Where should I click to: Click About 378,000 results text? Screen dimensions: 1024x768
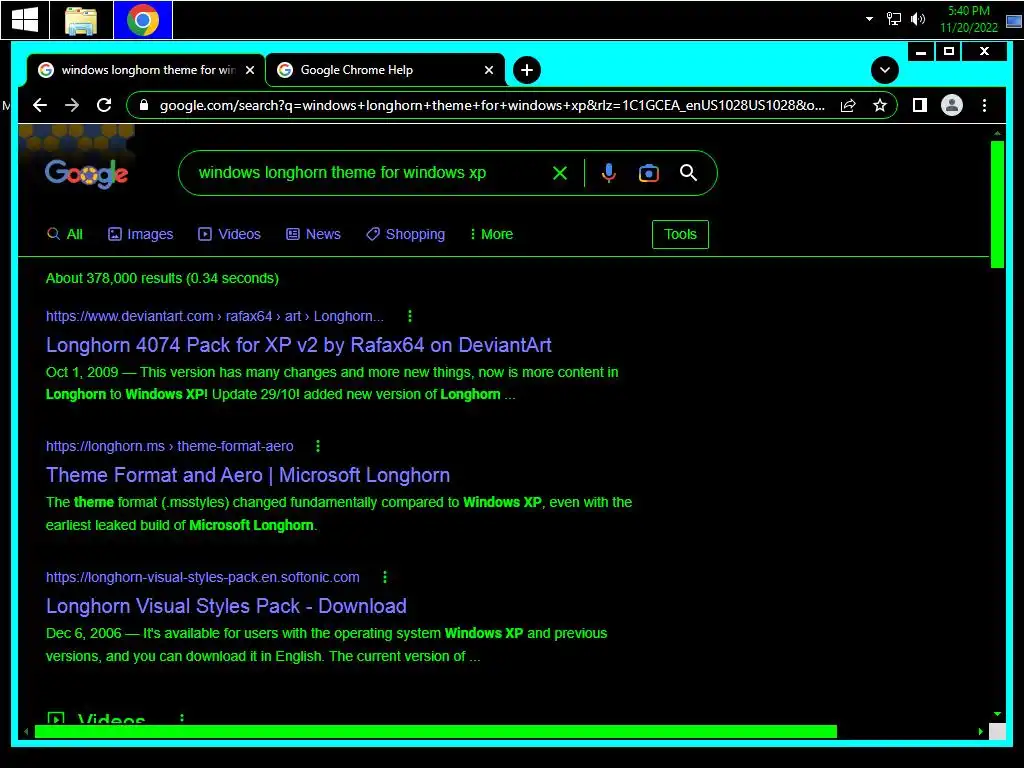click(x=162, y=278)
